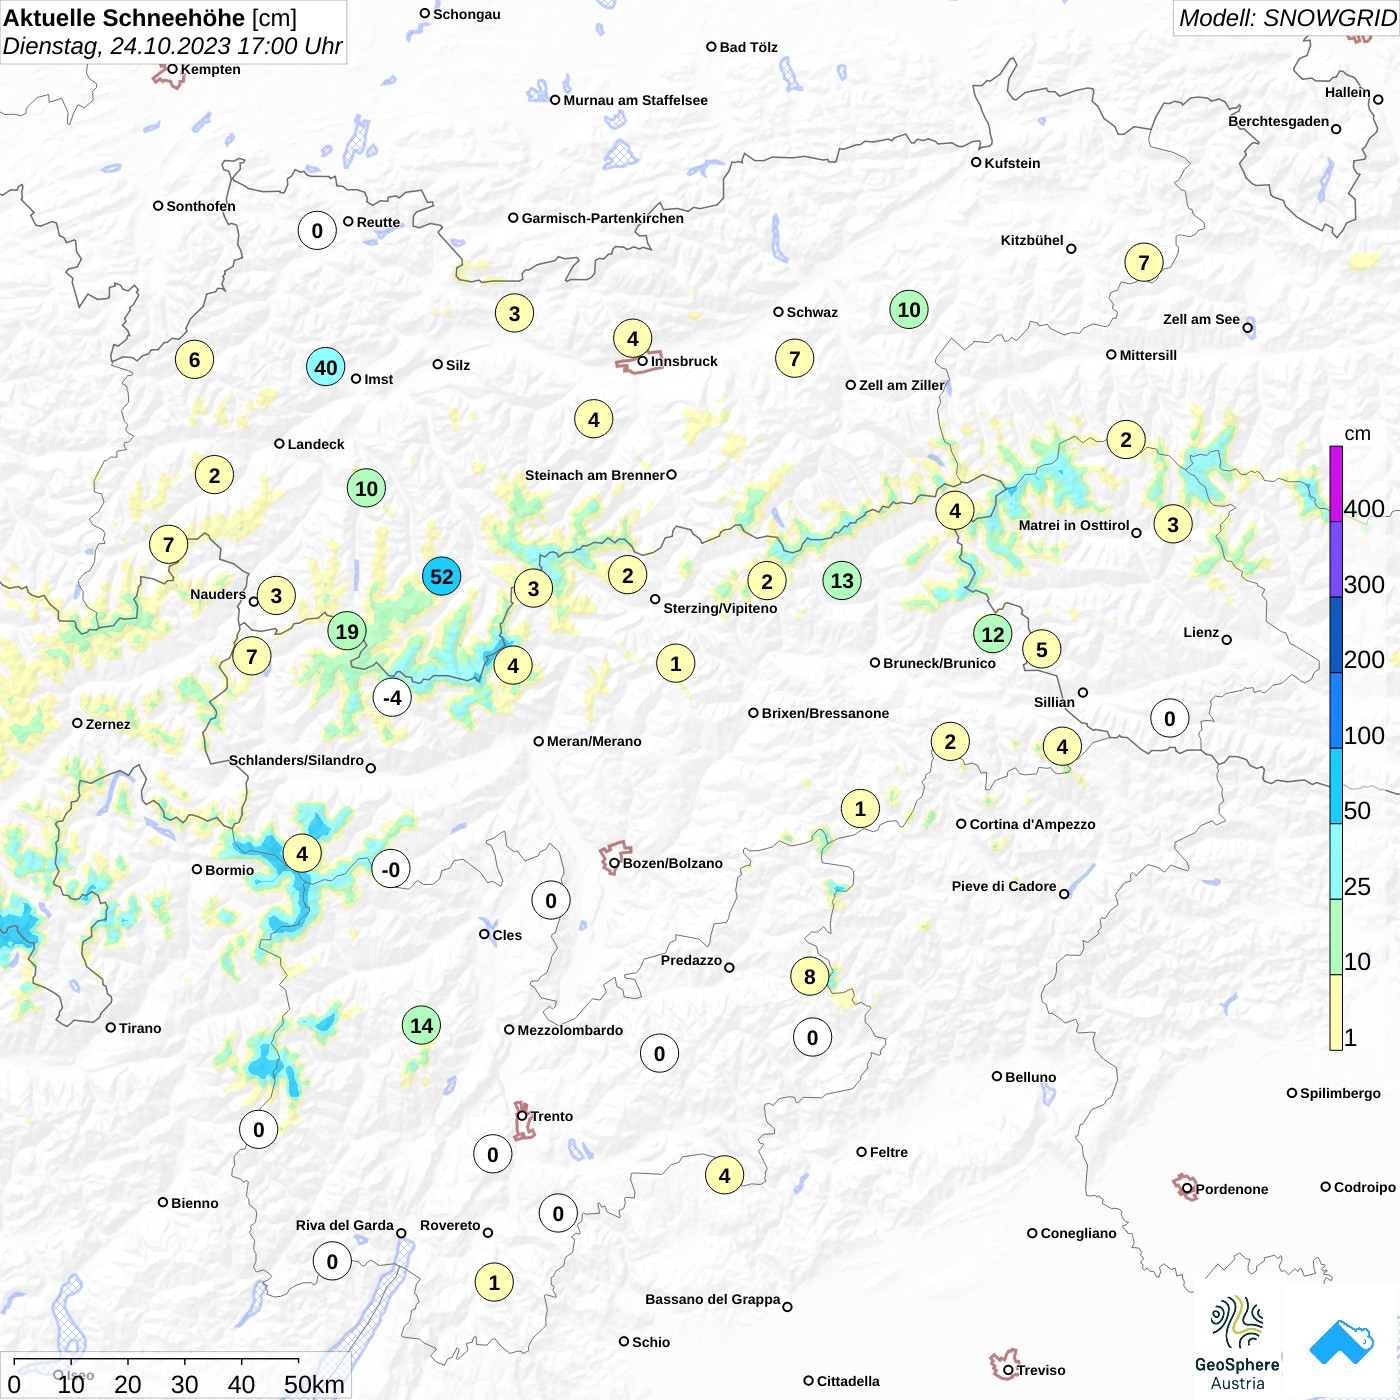
Task: Select the cyan 40 cm marker near Imst
Action: [326, 367]
